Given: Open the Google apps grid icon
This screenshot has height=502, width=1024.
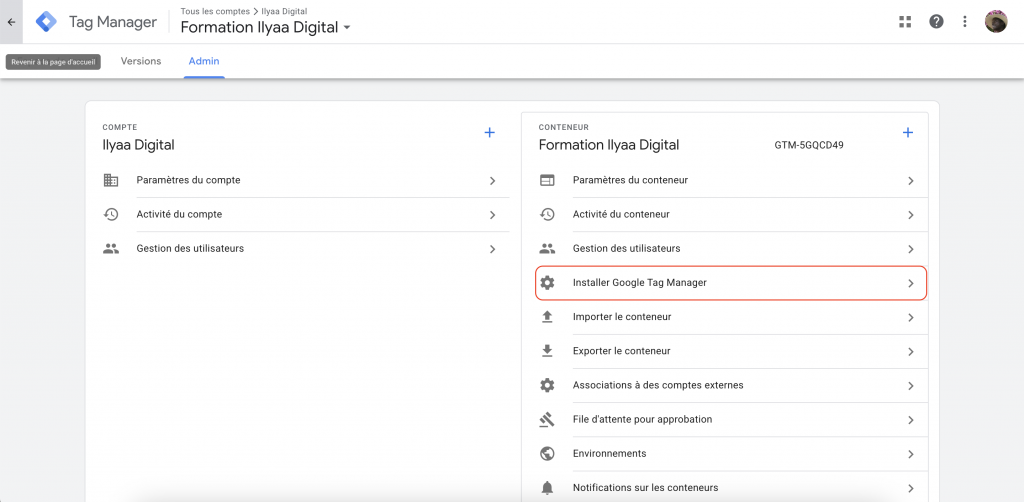Looking at the screenshot, I should [x=904, y=22].
